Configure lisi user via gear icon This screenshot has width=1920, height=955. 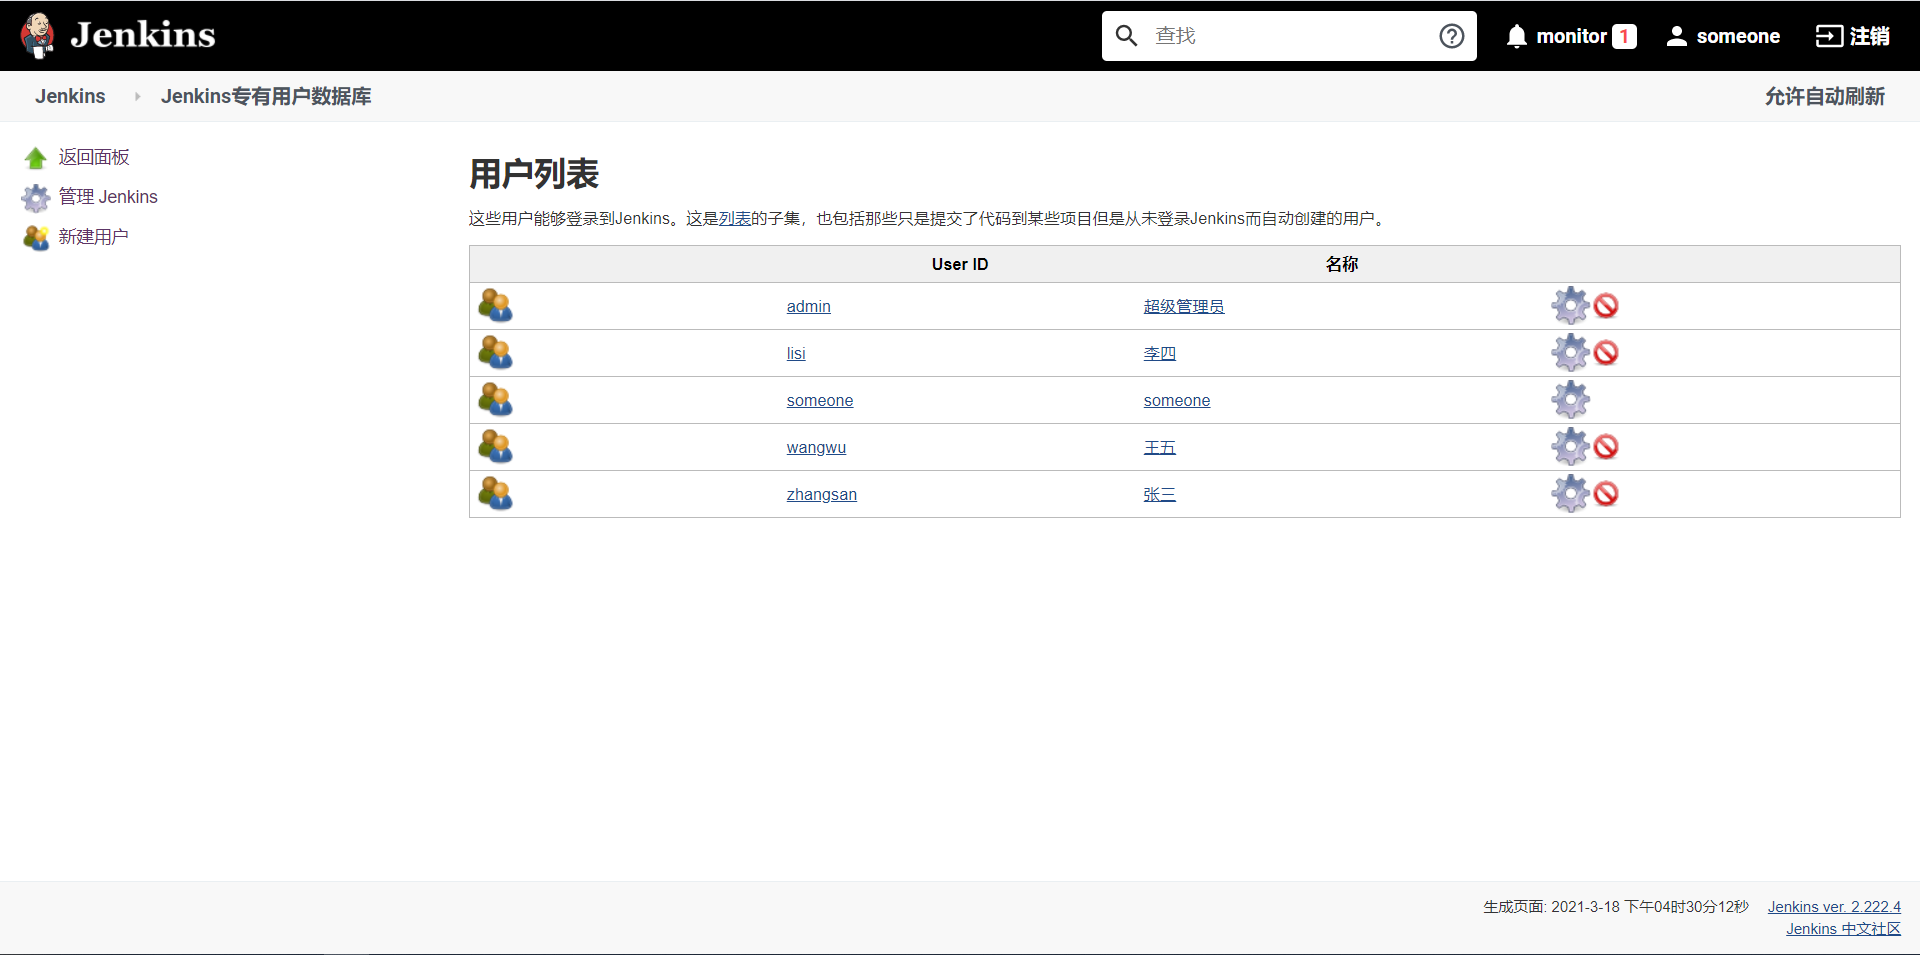click(x=1570, y=353)
